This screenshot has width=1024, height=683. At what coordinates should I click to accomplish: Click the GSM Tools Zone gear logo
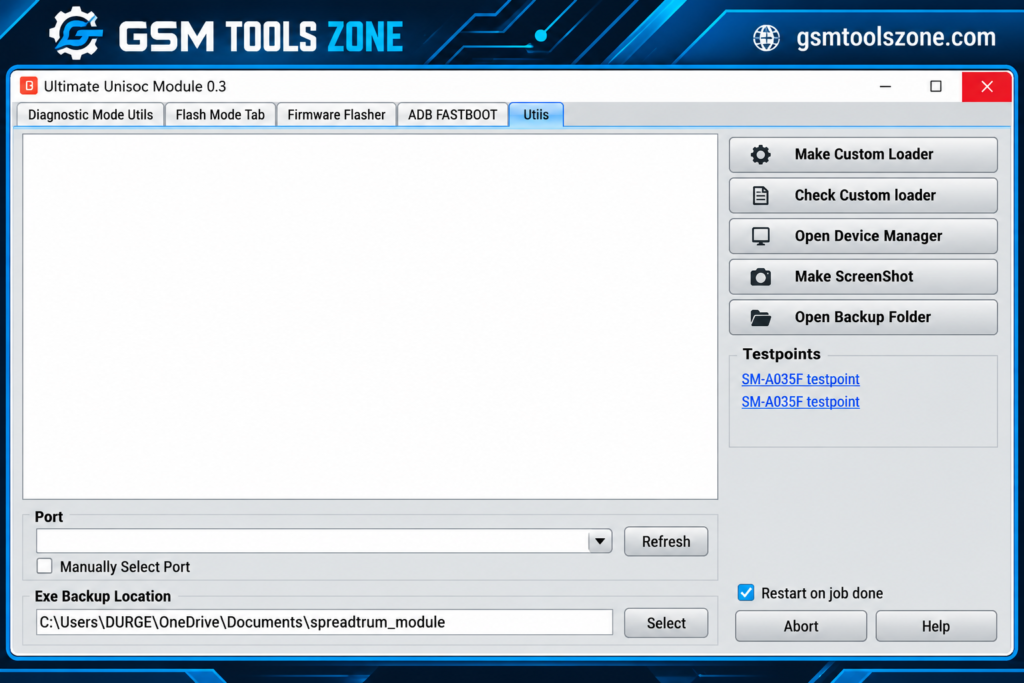[76, 33]
